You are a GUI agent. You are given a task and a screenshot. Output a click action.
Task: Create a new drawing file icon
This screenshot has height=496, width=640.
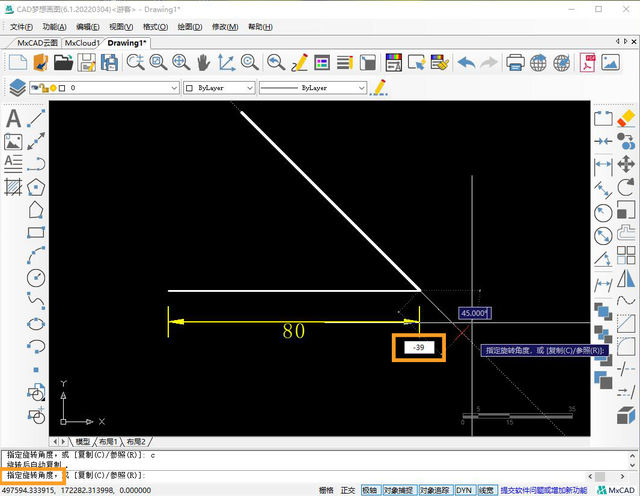pos(18,63)
